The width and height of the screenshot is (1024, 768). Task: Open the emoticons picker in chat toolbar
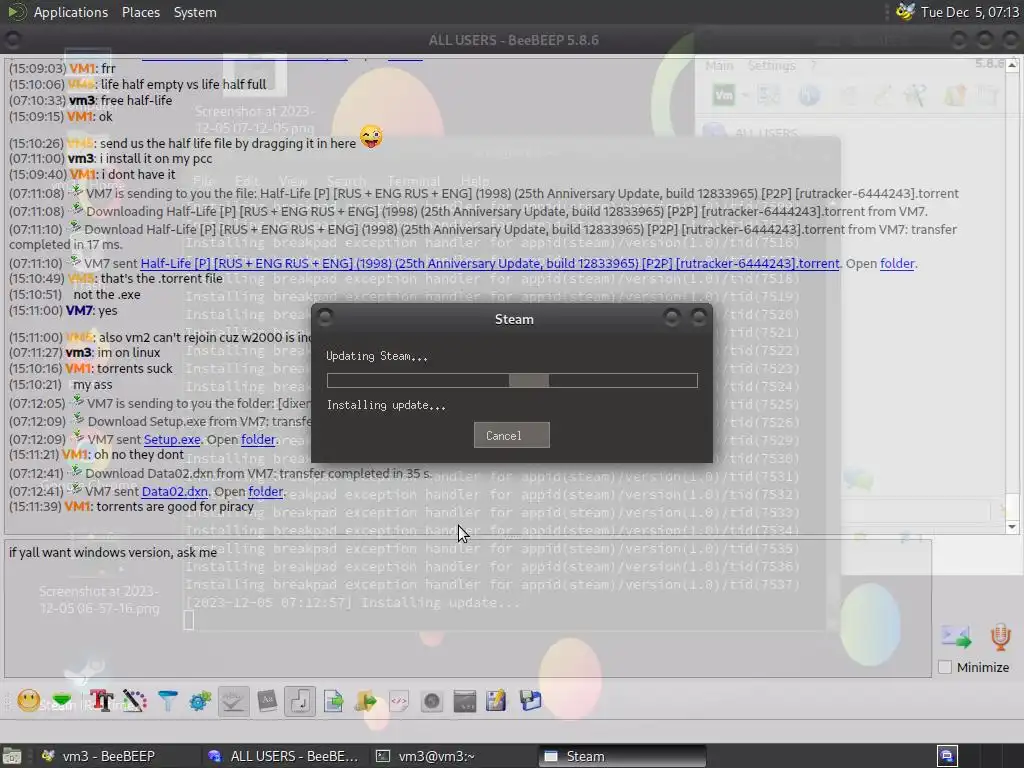click(x=28, y=701)
